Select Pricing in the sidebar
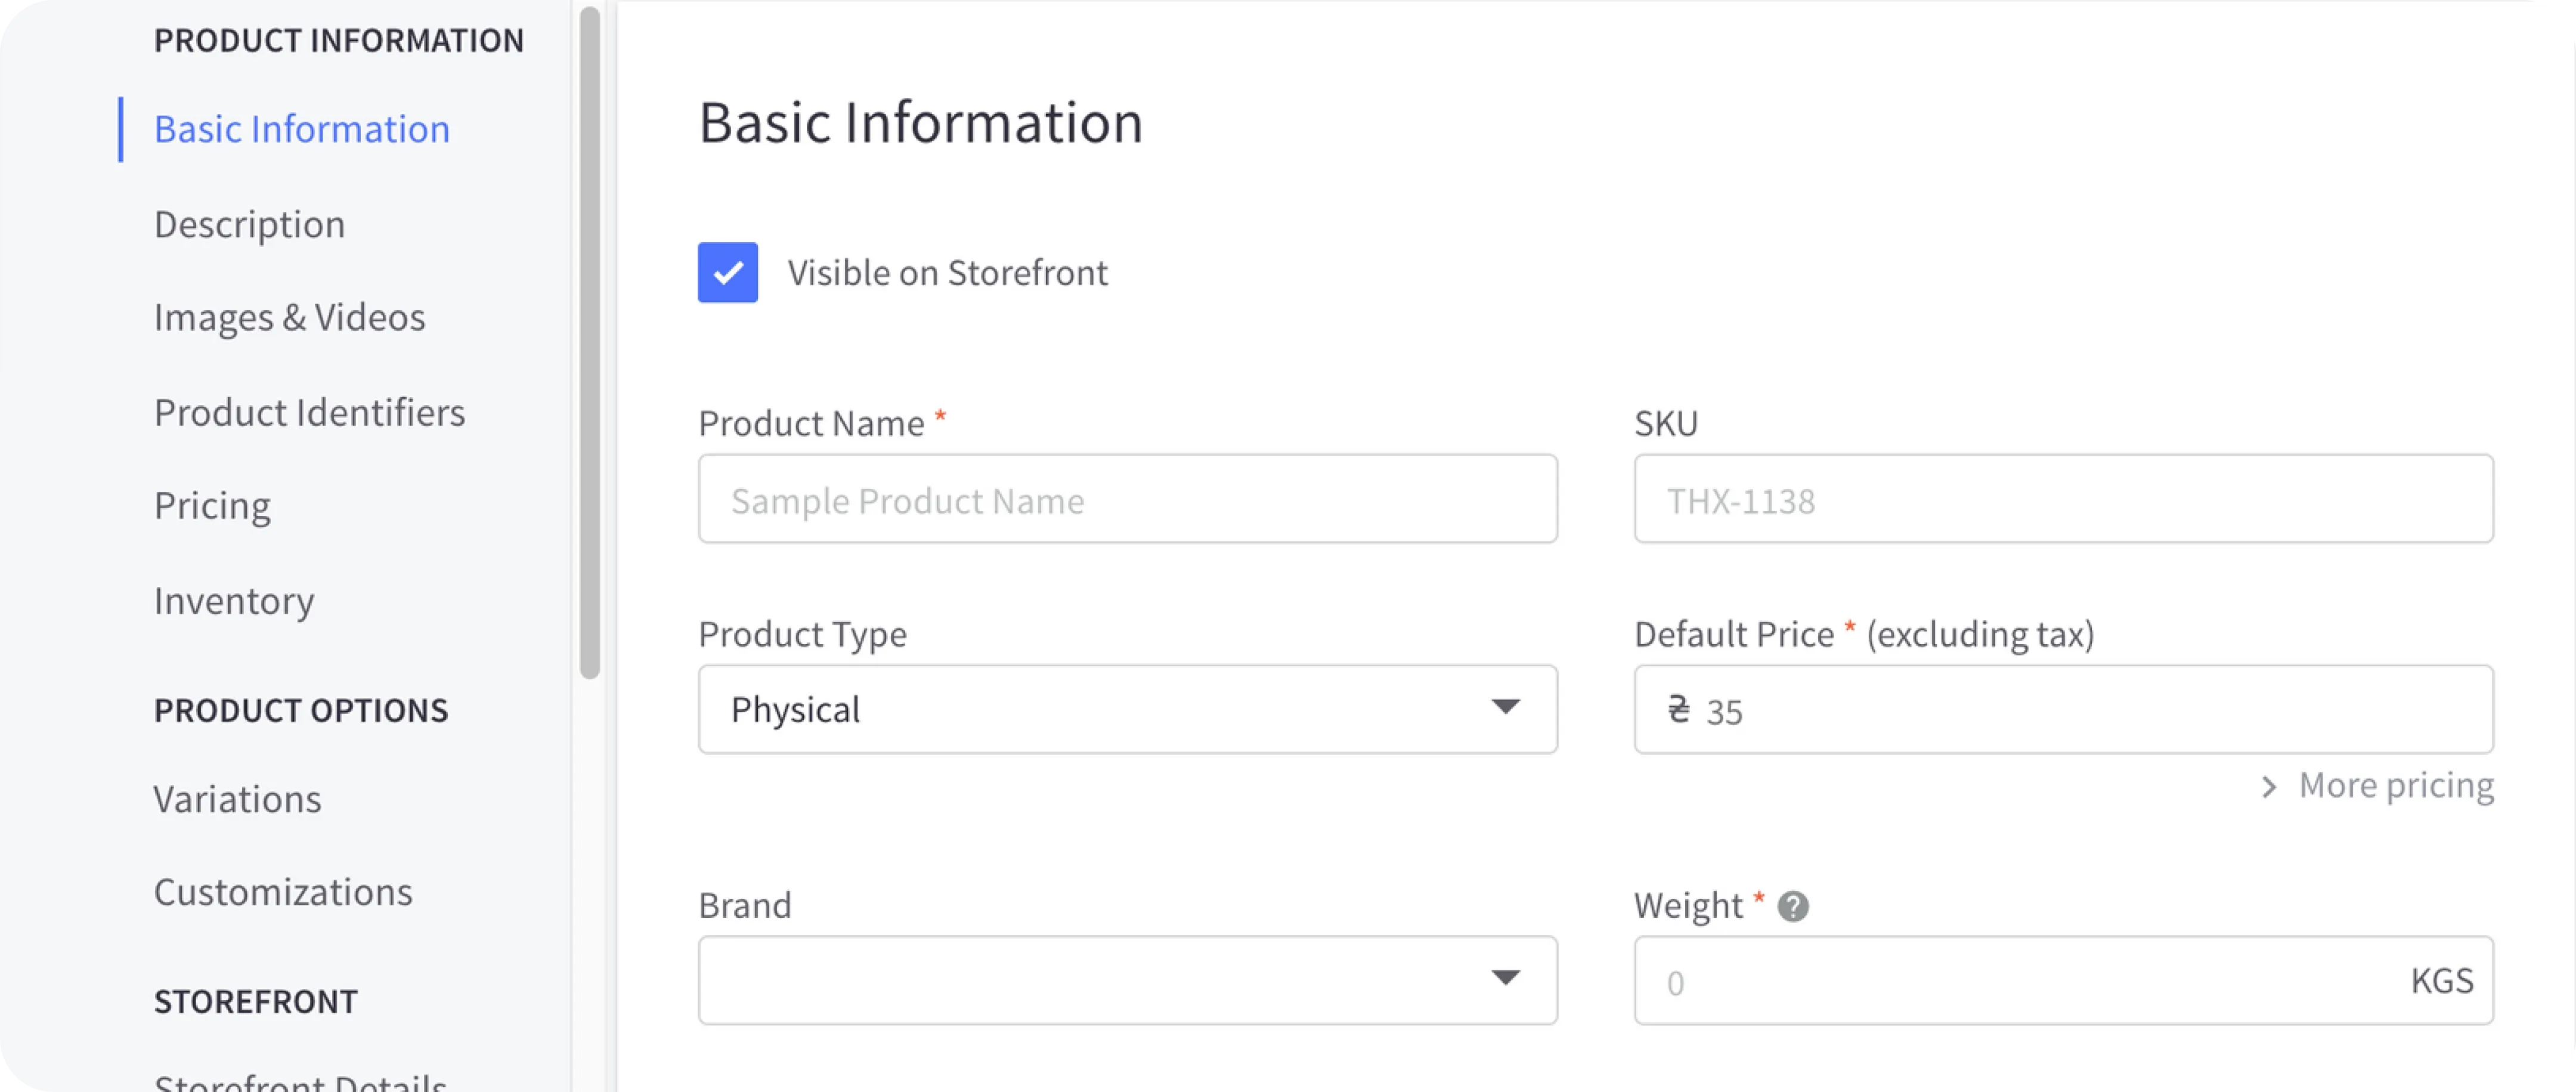The width and height of the screenshot is (2576, 1092). 212,505
